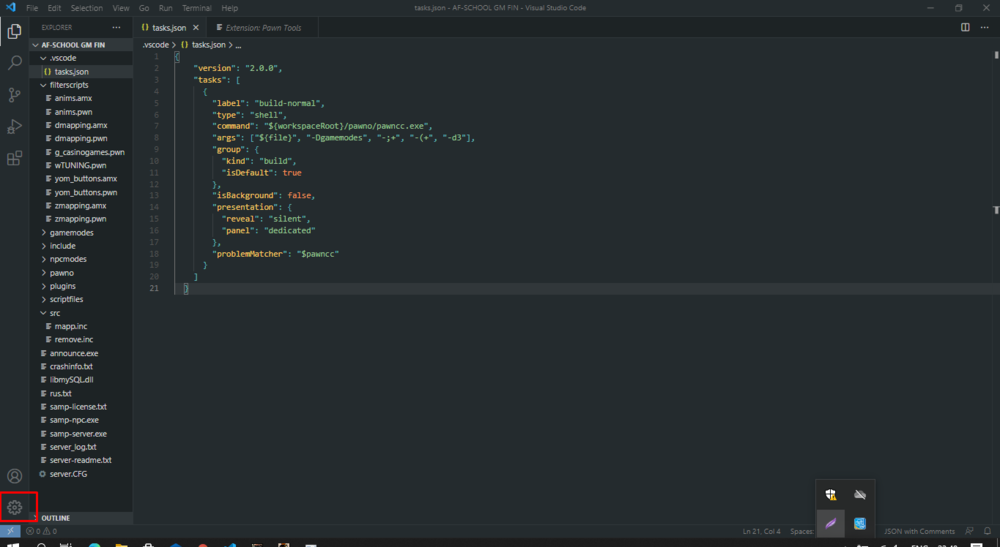Close the tasks.json editor tab
The height and width of the screenshot is (547, 1000).
(196, 27)
